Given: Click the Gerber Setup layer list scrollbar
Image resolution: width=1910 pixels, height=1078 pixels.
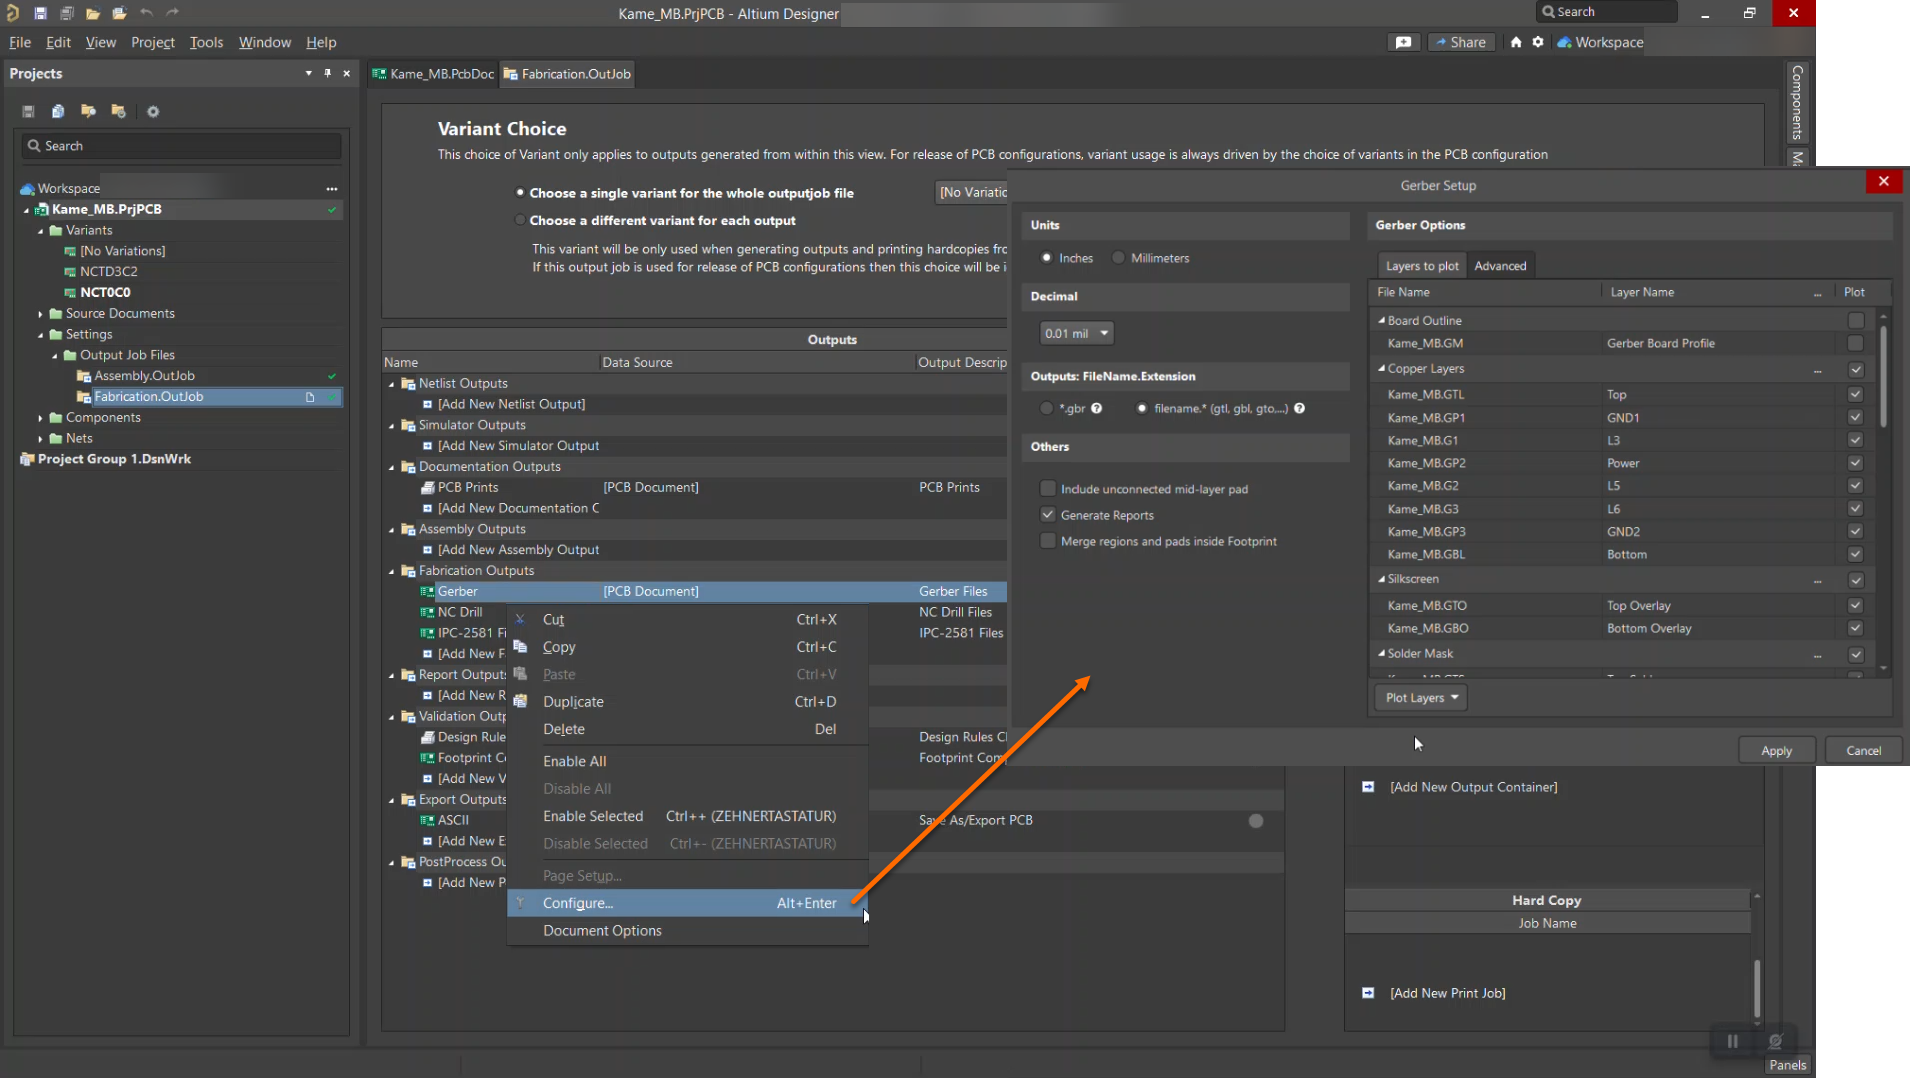Looking at the screenshot, I should [x=1884, y=375].
